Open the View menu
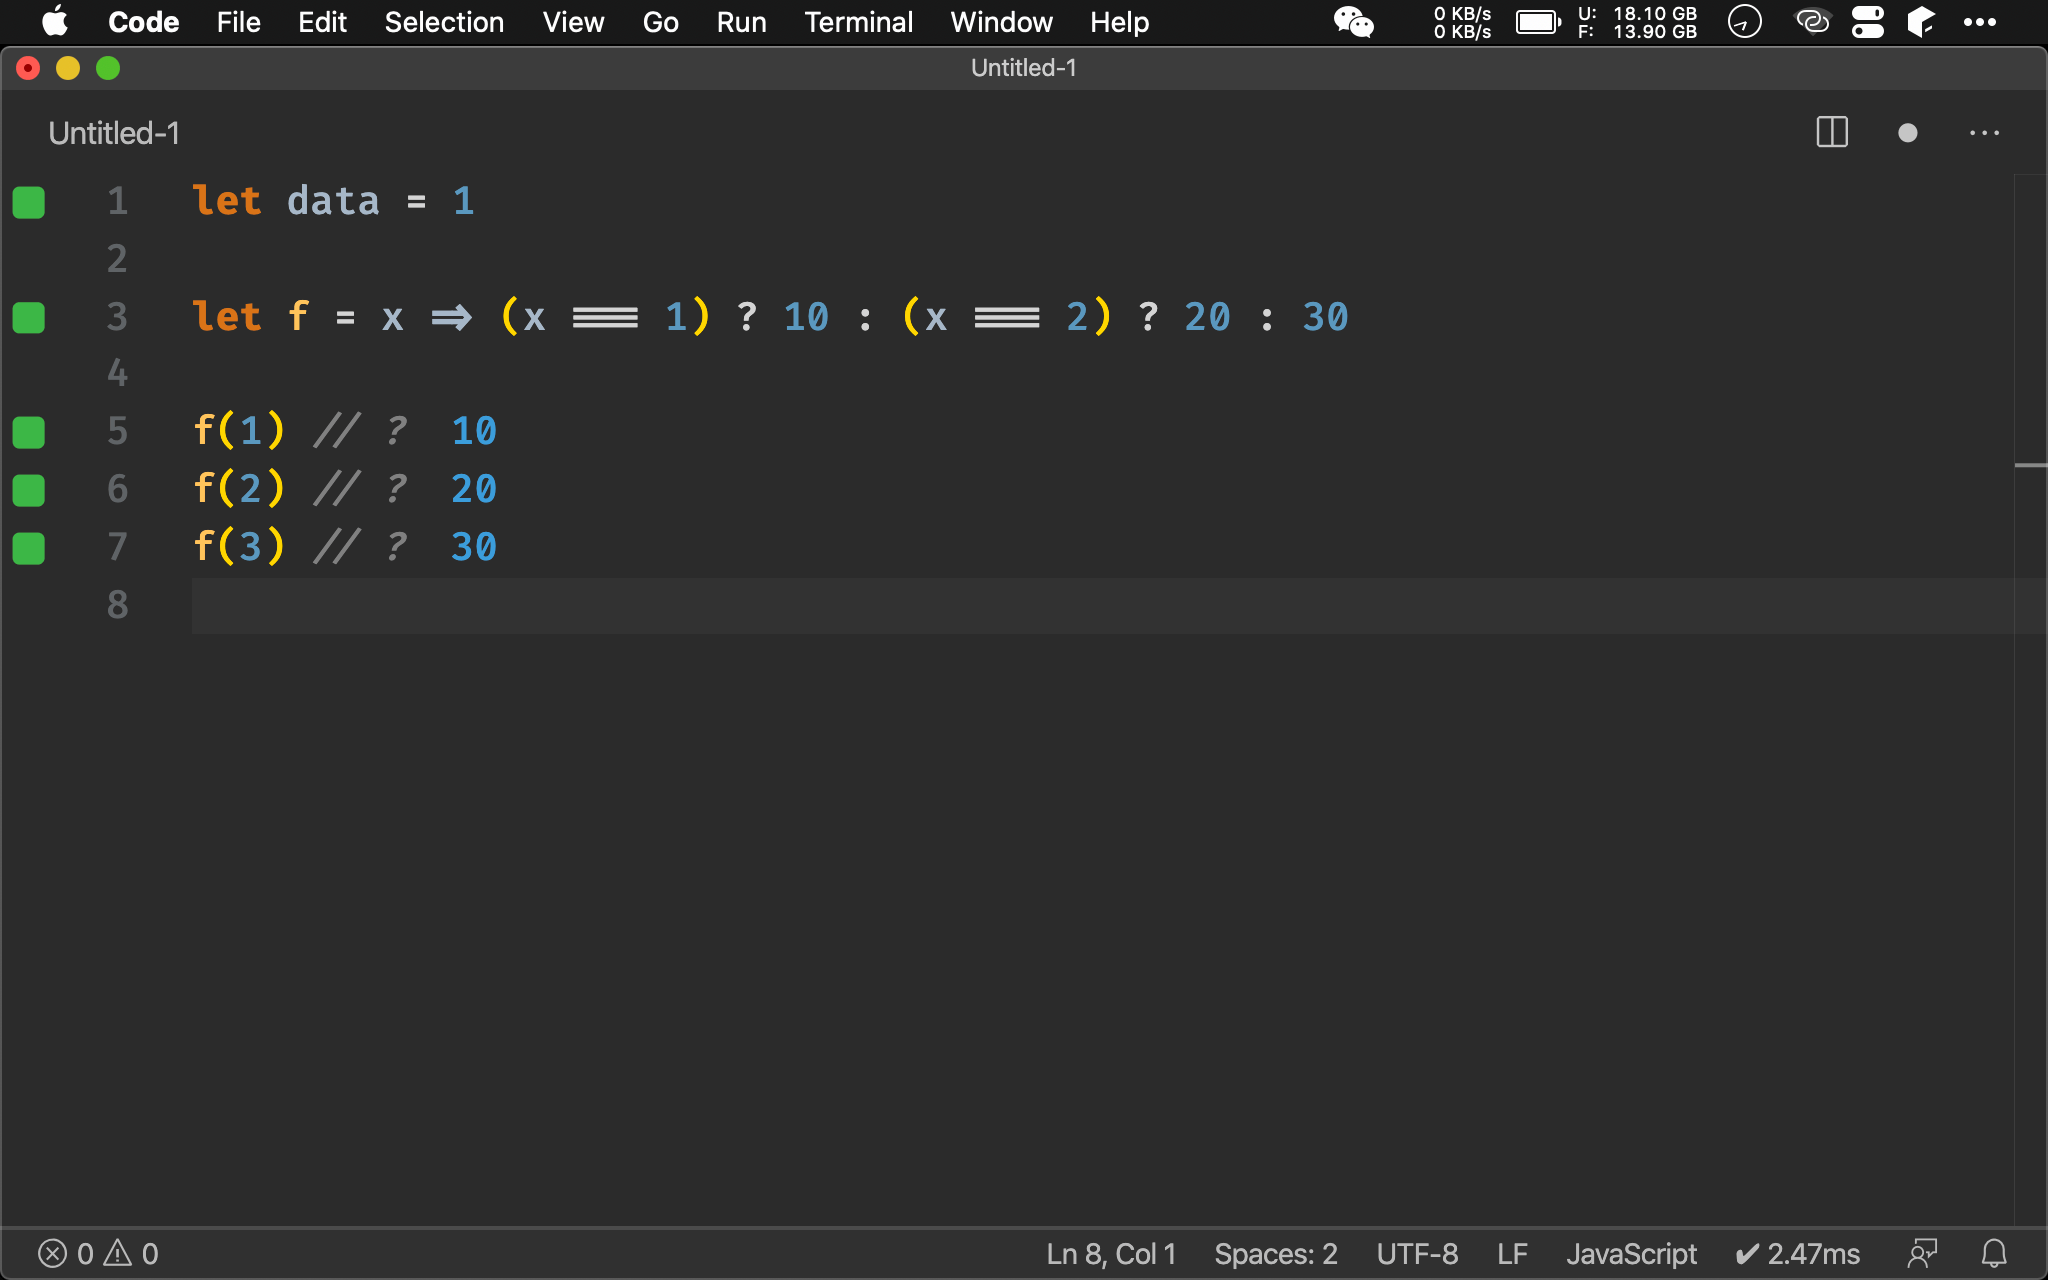The image size is (2048, 1280). tap(573, 22)
